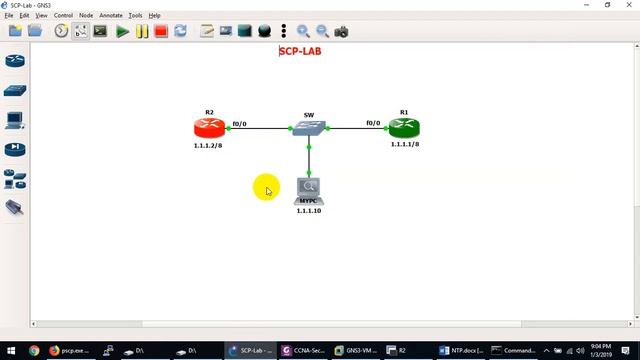Open the manage snapshots clock icon

pyautogui.click(x=61, y=31)
